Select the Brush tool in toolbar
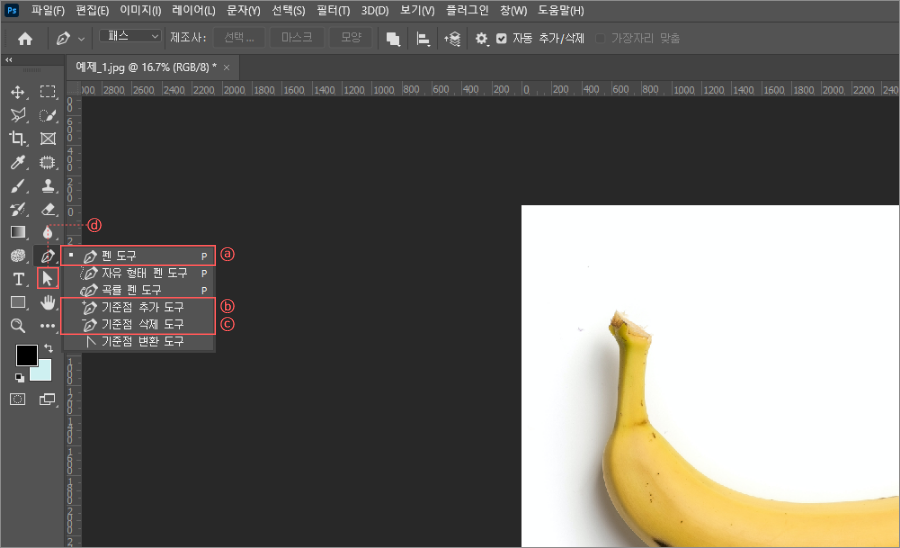This screenshot has width=900, height=548. pos(18,186)
